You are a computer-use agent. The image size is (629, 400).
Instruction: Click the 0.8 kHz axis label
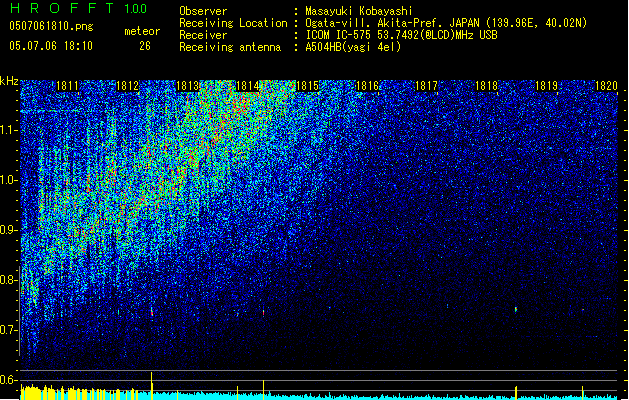(8, 280)
